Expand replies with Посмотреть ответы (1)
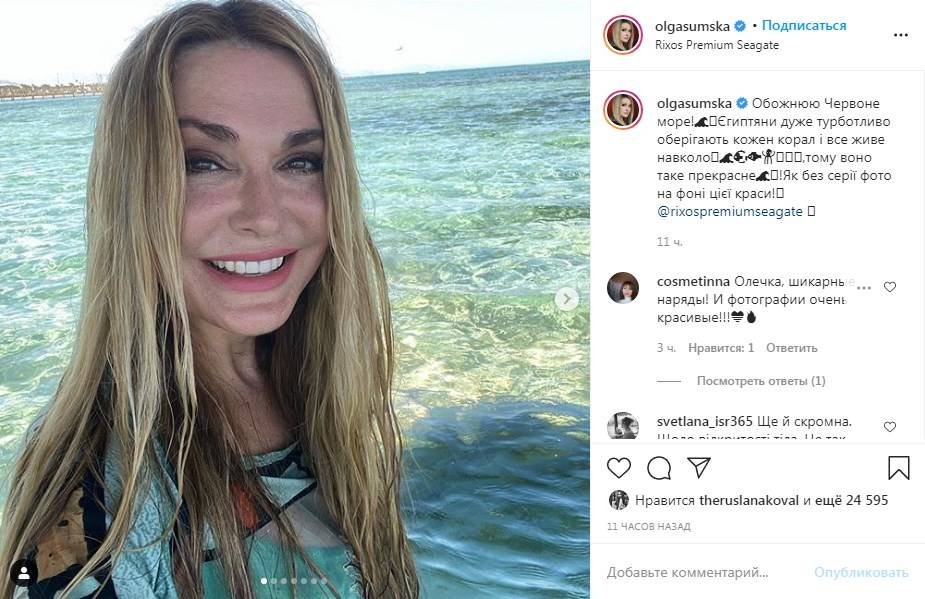The image size is (925, 599). coord(761,381)
